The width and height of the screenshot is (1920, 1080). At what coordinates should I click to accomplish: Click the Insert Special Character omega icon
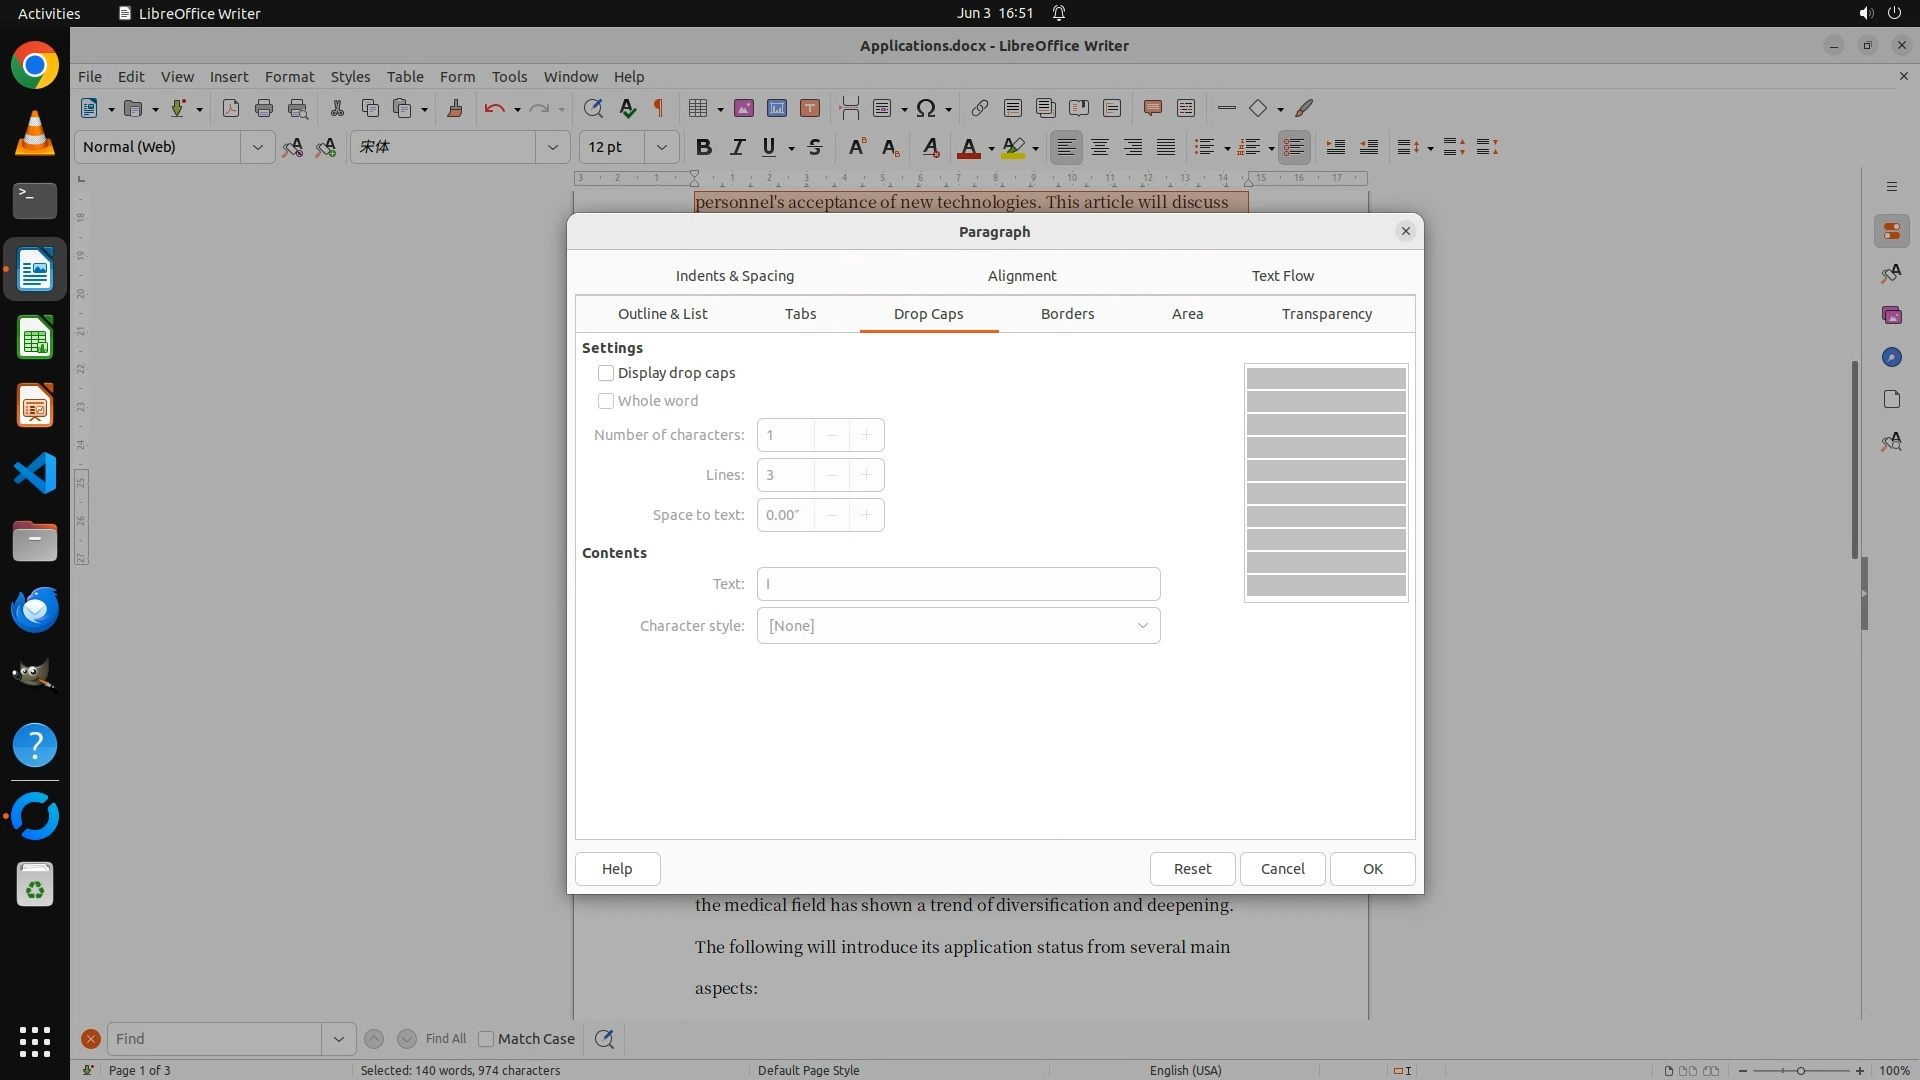926,108
